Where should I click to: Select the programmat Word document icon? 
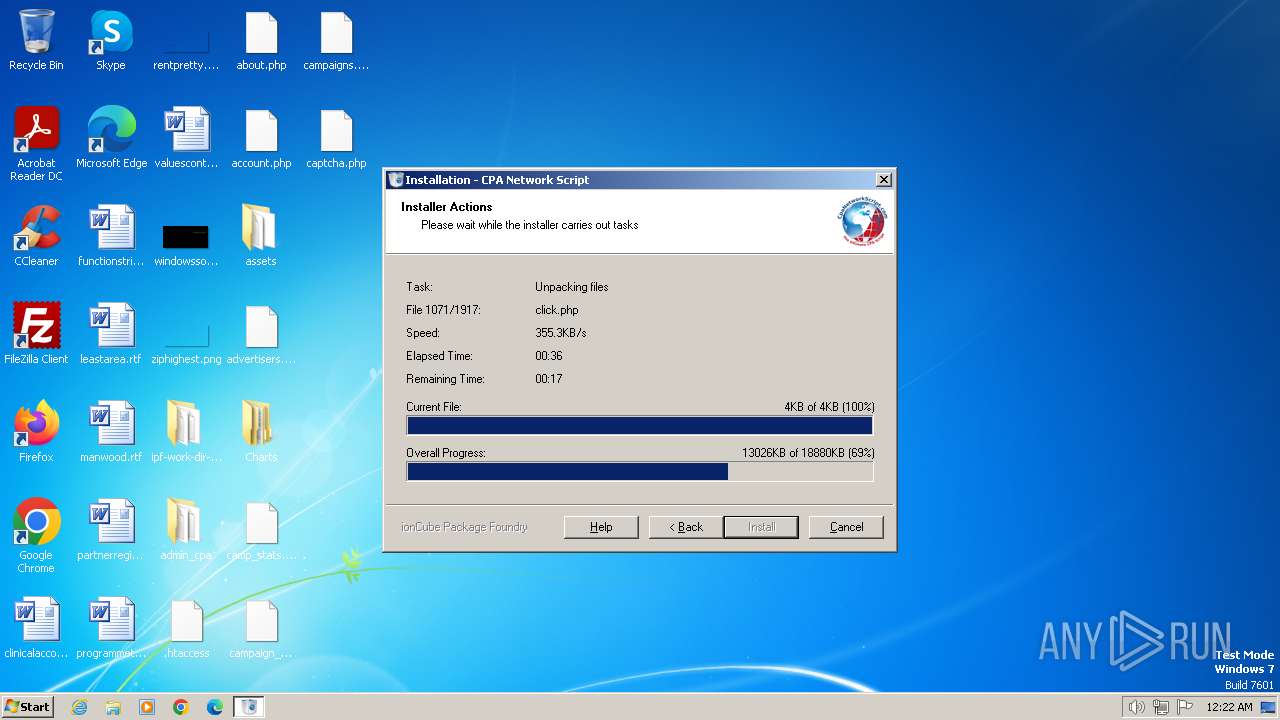[111, 628]
